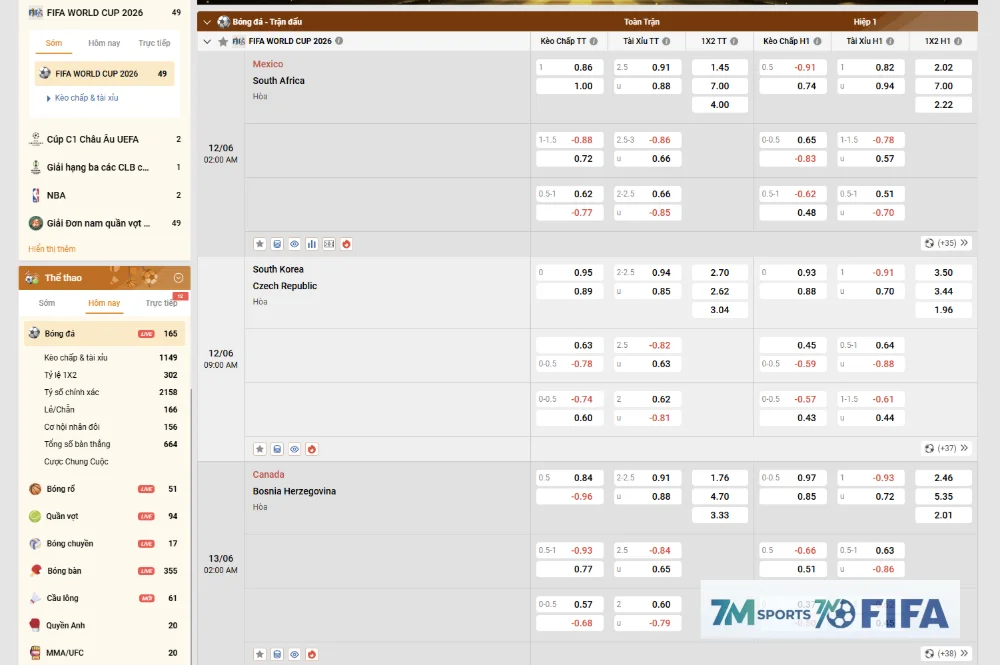Bet South Africa 1X2 odds 7.00 full-time
The width and height of the screenshot is (1000, 665).
719,86
